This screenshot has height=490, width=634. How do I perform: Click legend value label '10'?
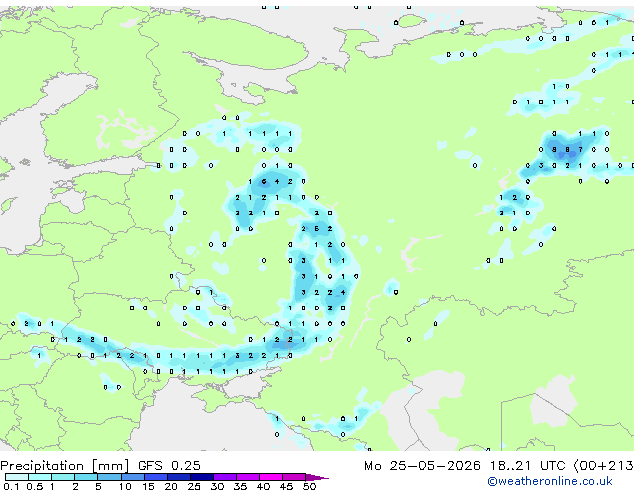tap(125, 486)
